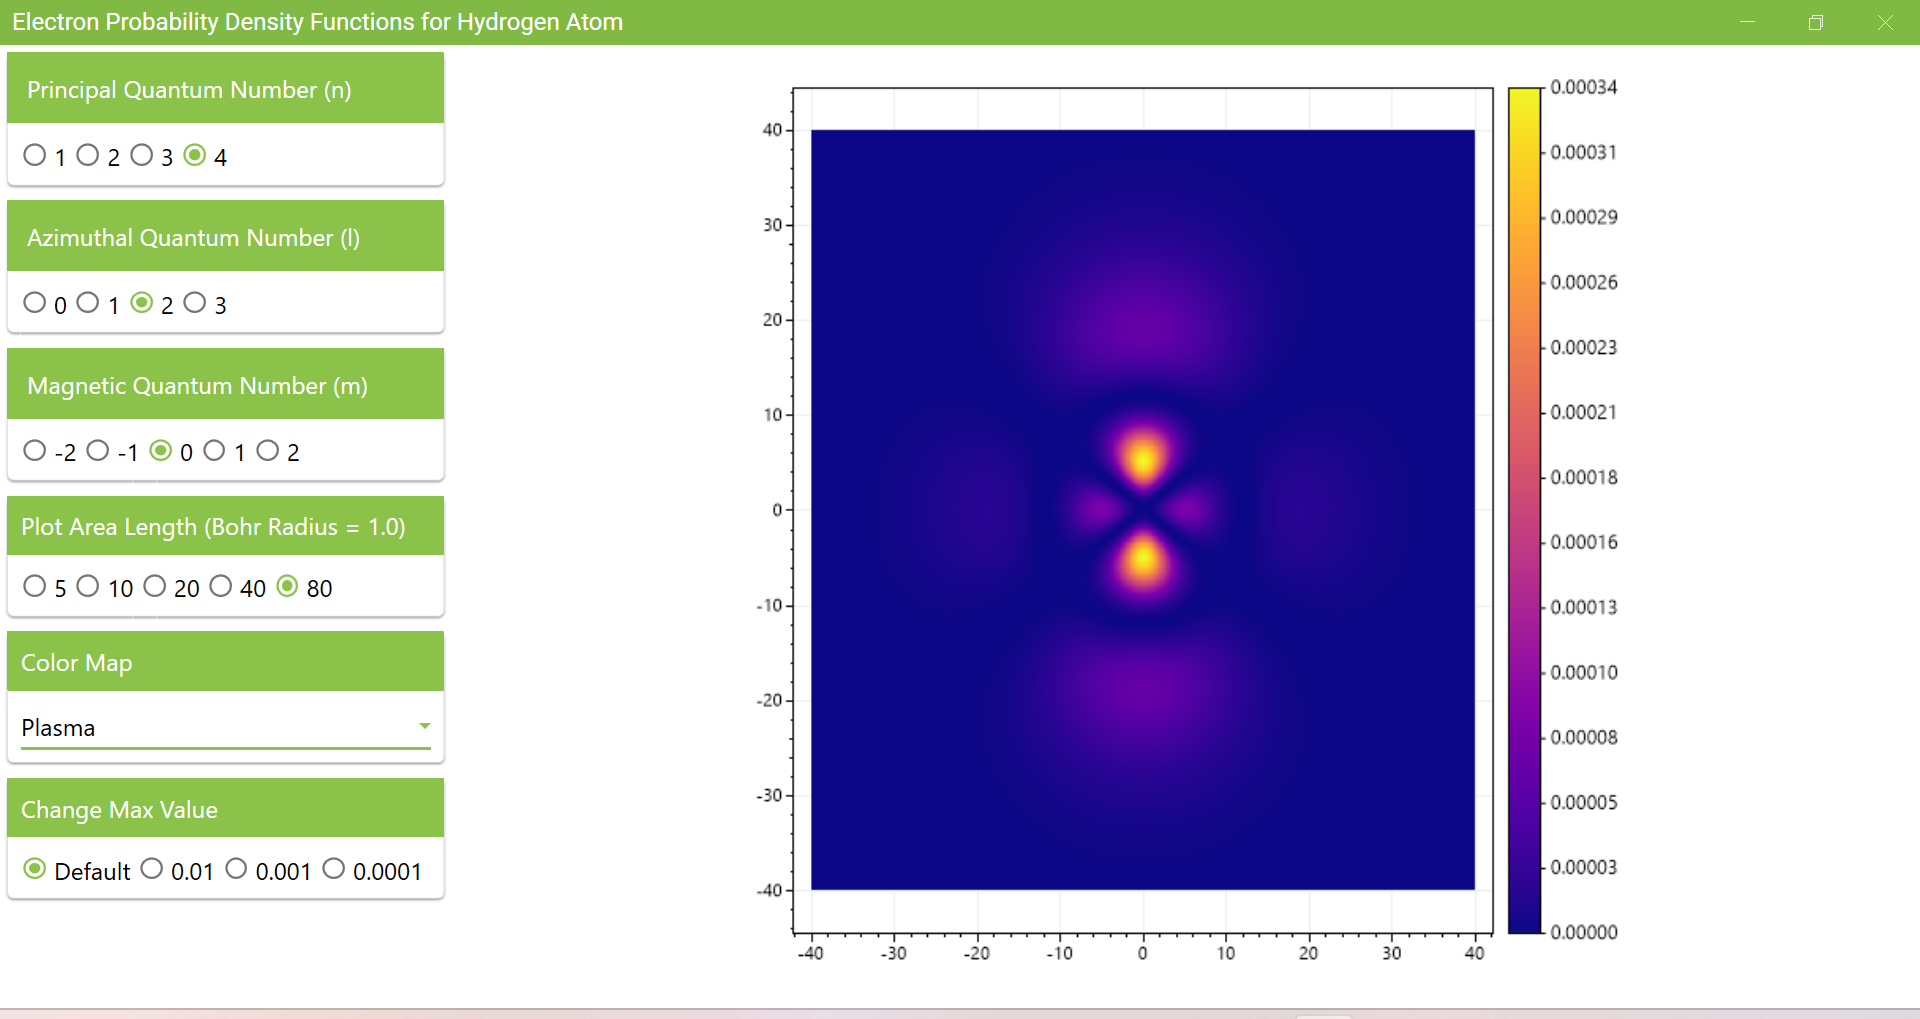Set max value to 0.01
Viewport: 1920px width, 1019px height.
(x=152, y=869)
